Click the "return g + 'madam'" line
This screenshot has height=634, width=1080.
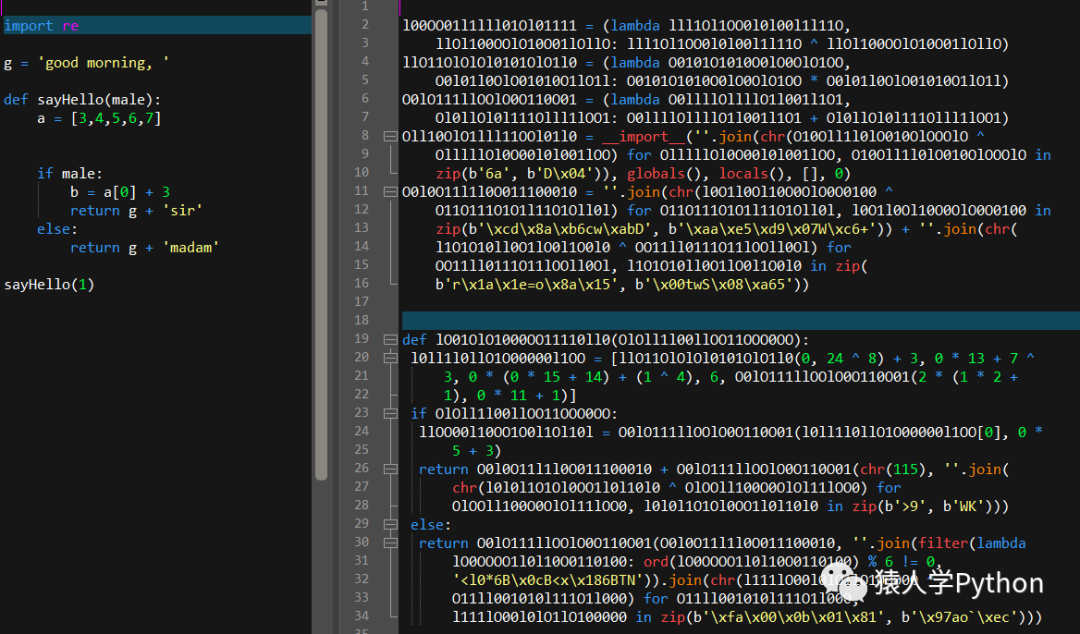coord(145,248)
